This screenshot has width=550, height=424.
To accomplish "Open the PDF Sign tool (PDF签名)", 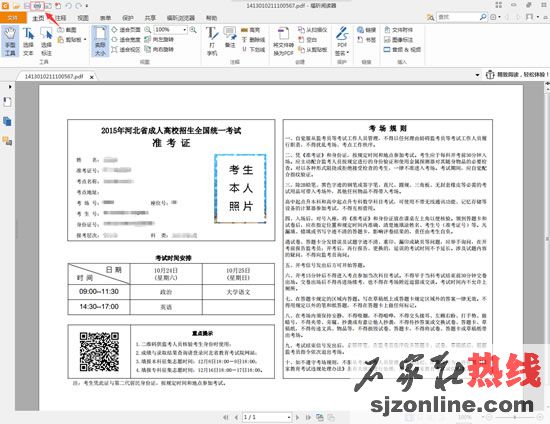I will [x=342, y=41].
